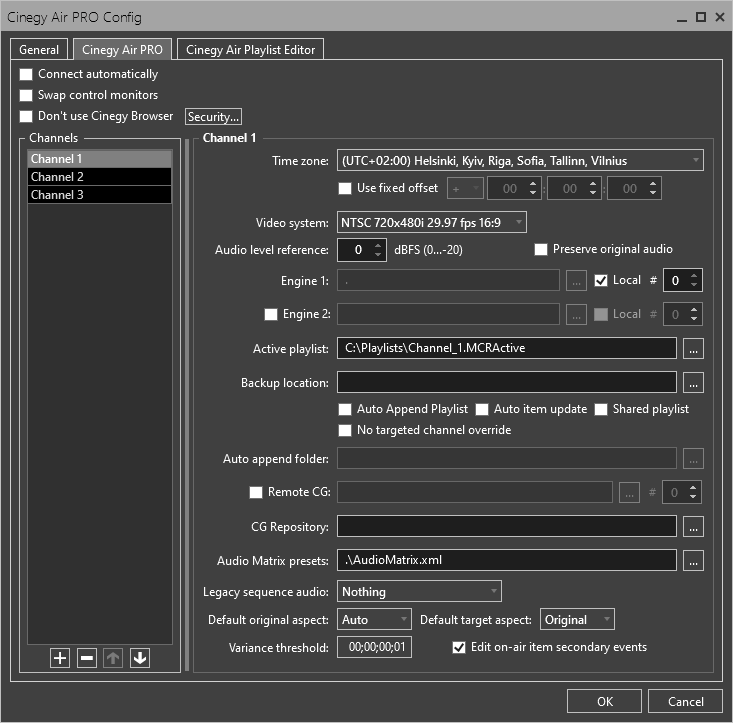Select Channel 2 in channels list
Image resolution: width=733 pixels, height=723 pixels.
click(100, 177)
